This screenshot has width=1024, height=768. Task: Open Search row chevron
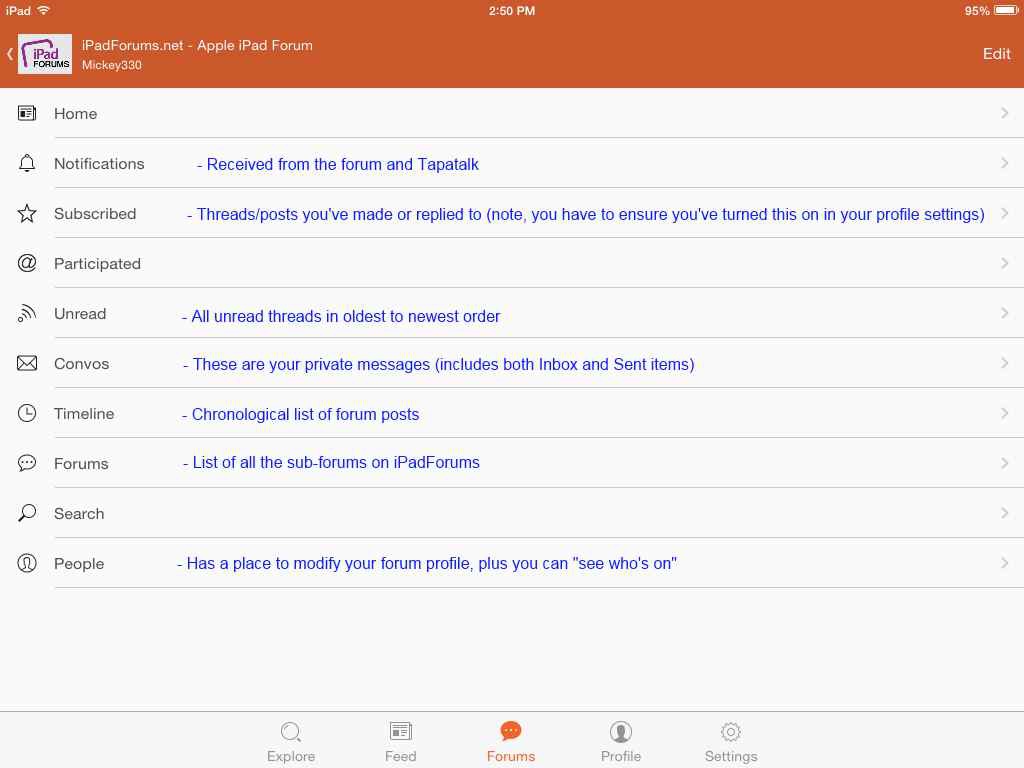point(1004,513)
